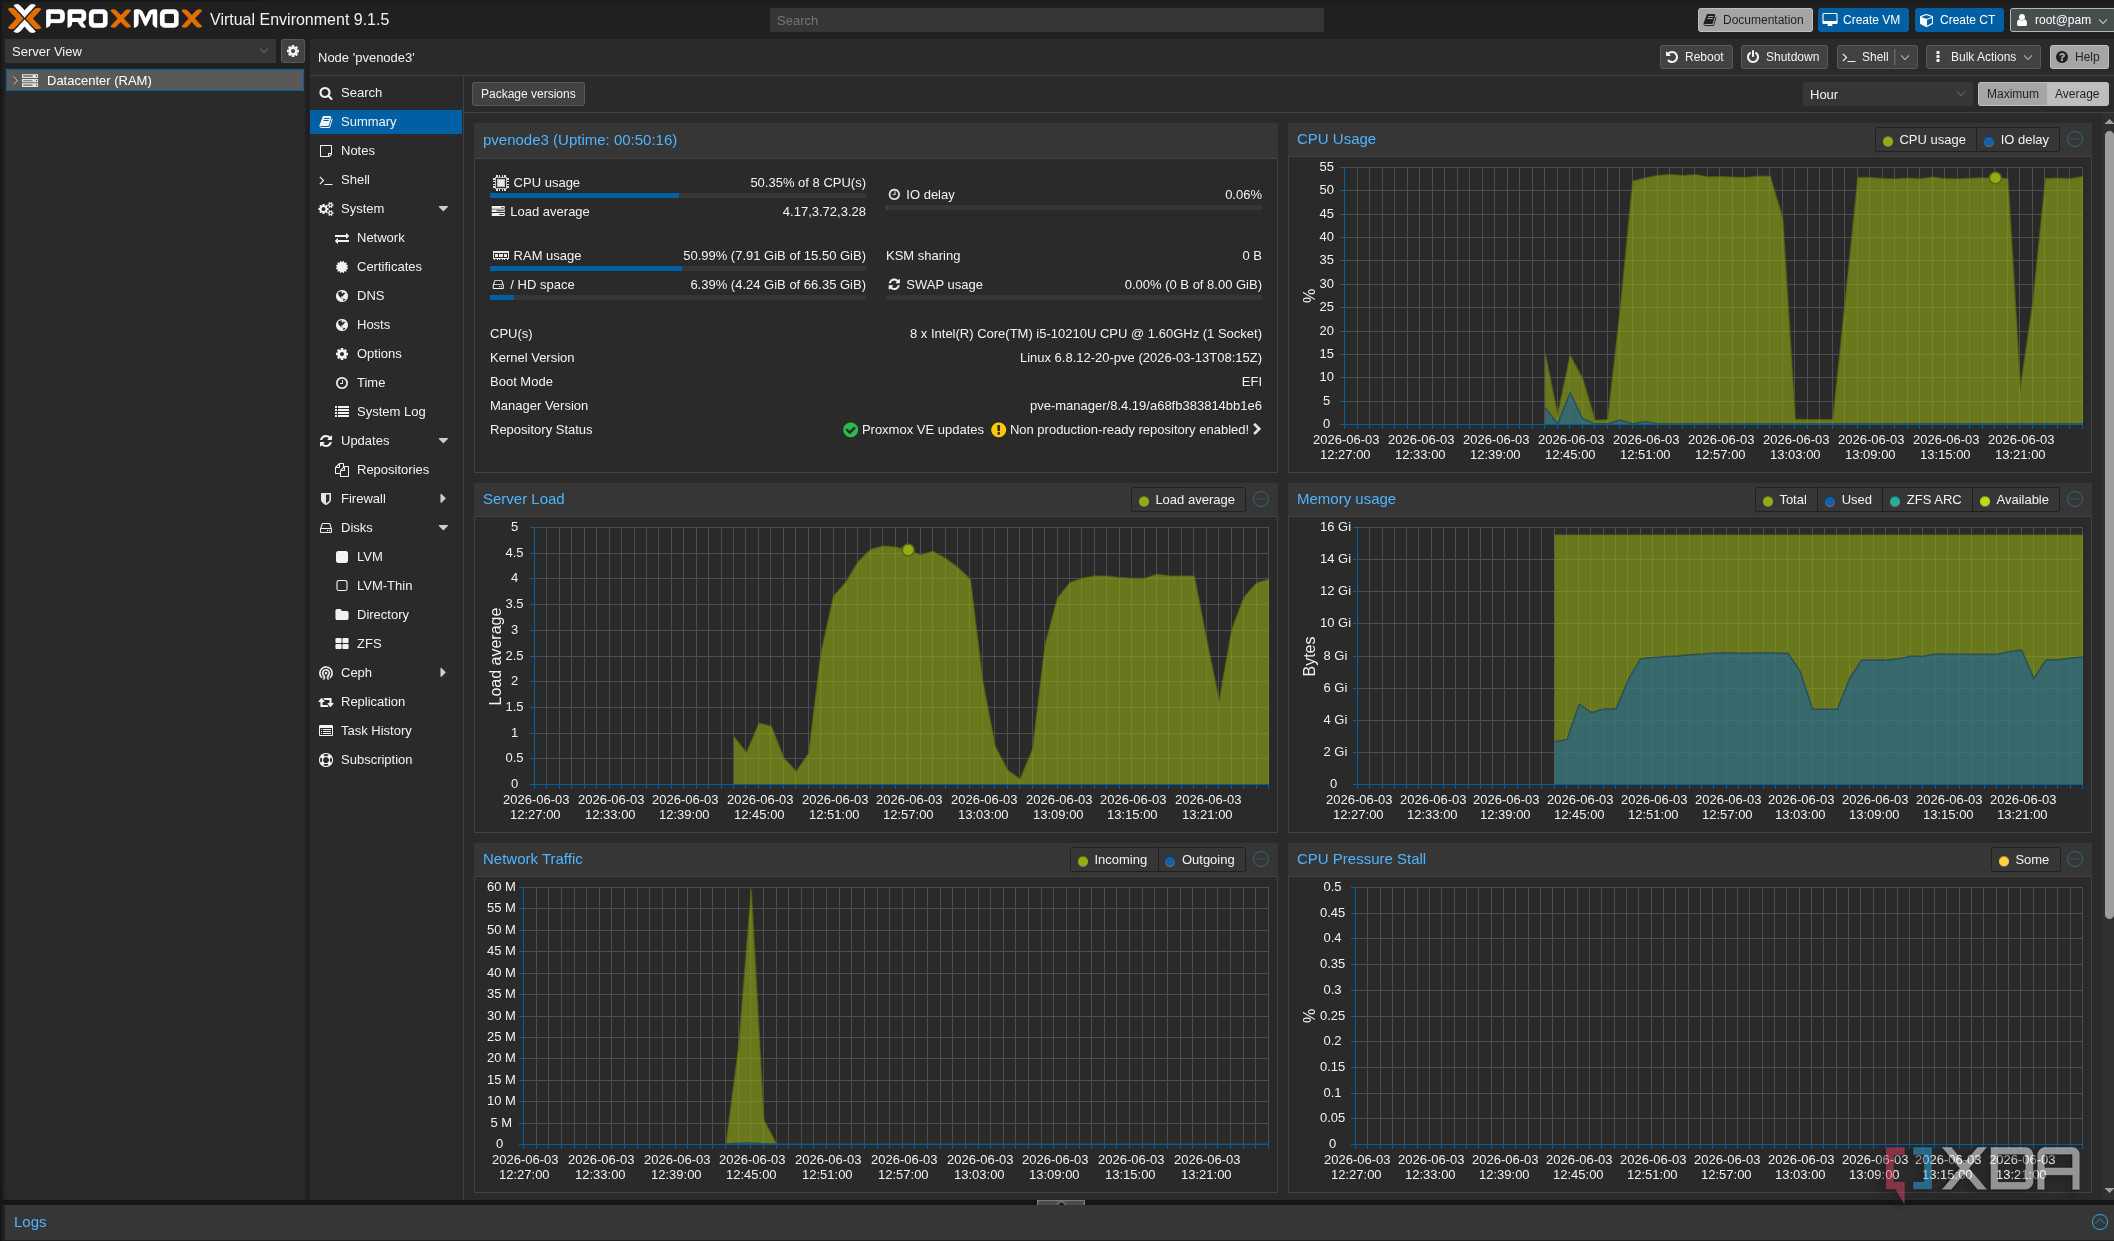Open the Bulk Actions dropdown
This screenshot has height=1241, width=2114.
click(x=1982, y=57)
